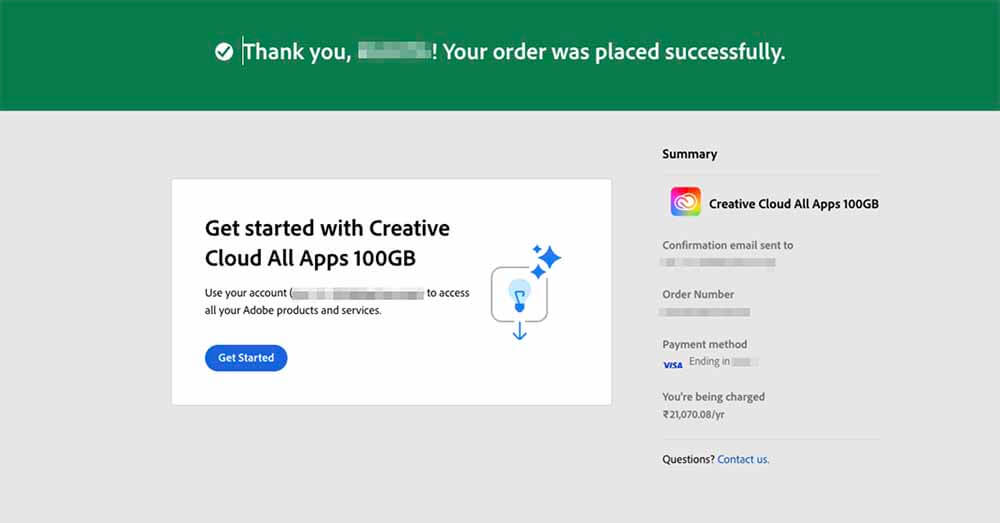Click the blurred account email in the card
1000x523 pixels.
click(358, 294)
